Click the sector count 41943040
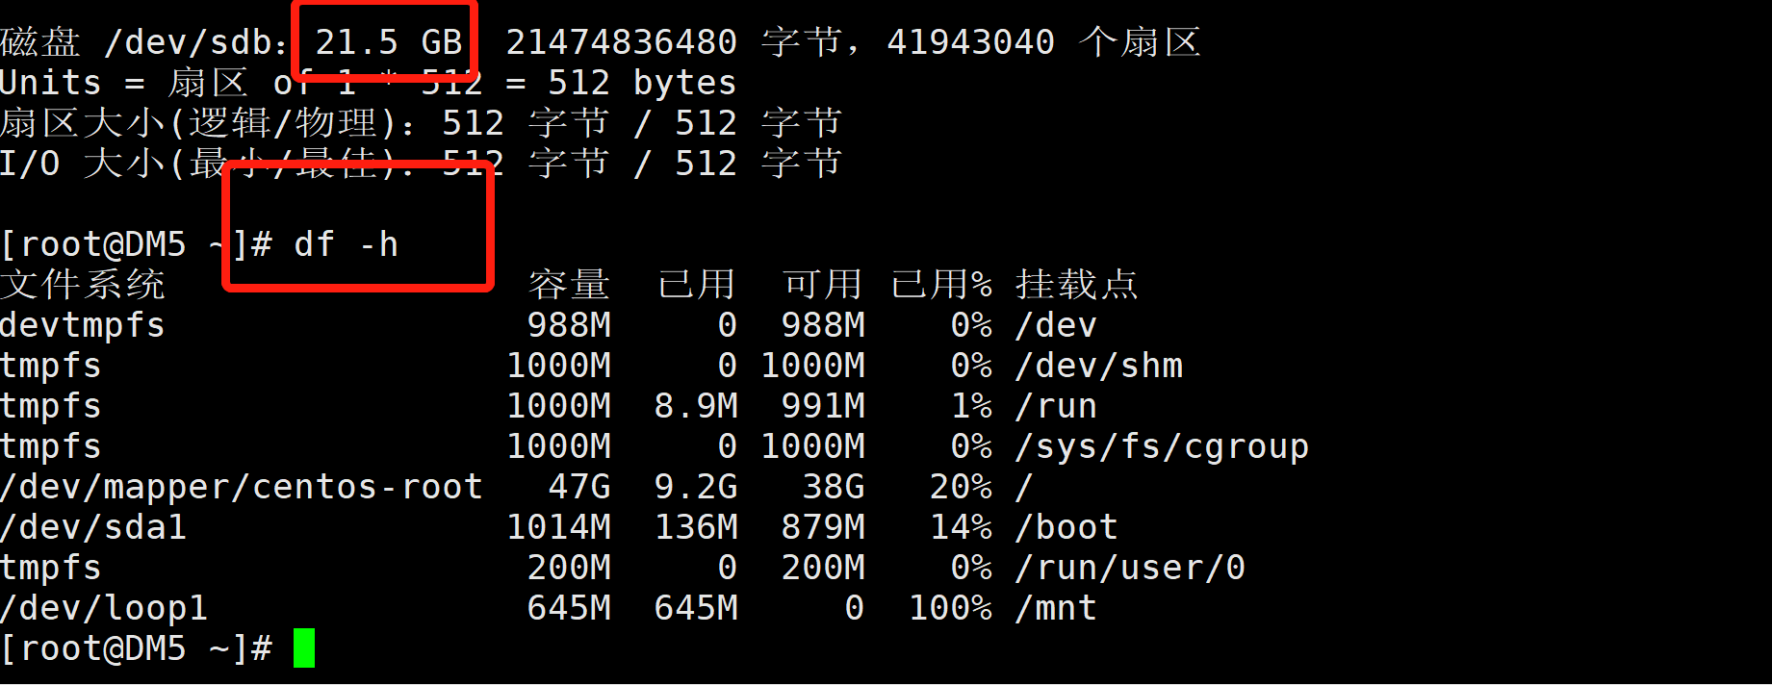Screen dimensions: 1773x686 click(970, 42)
